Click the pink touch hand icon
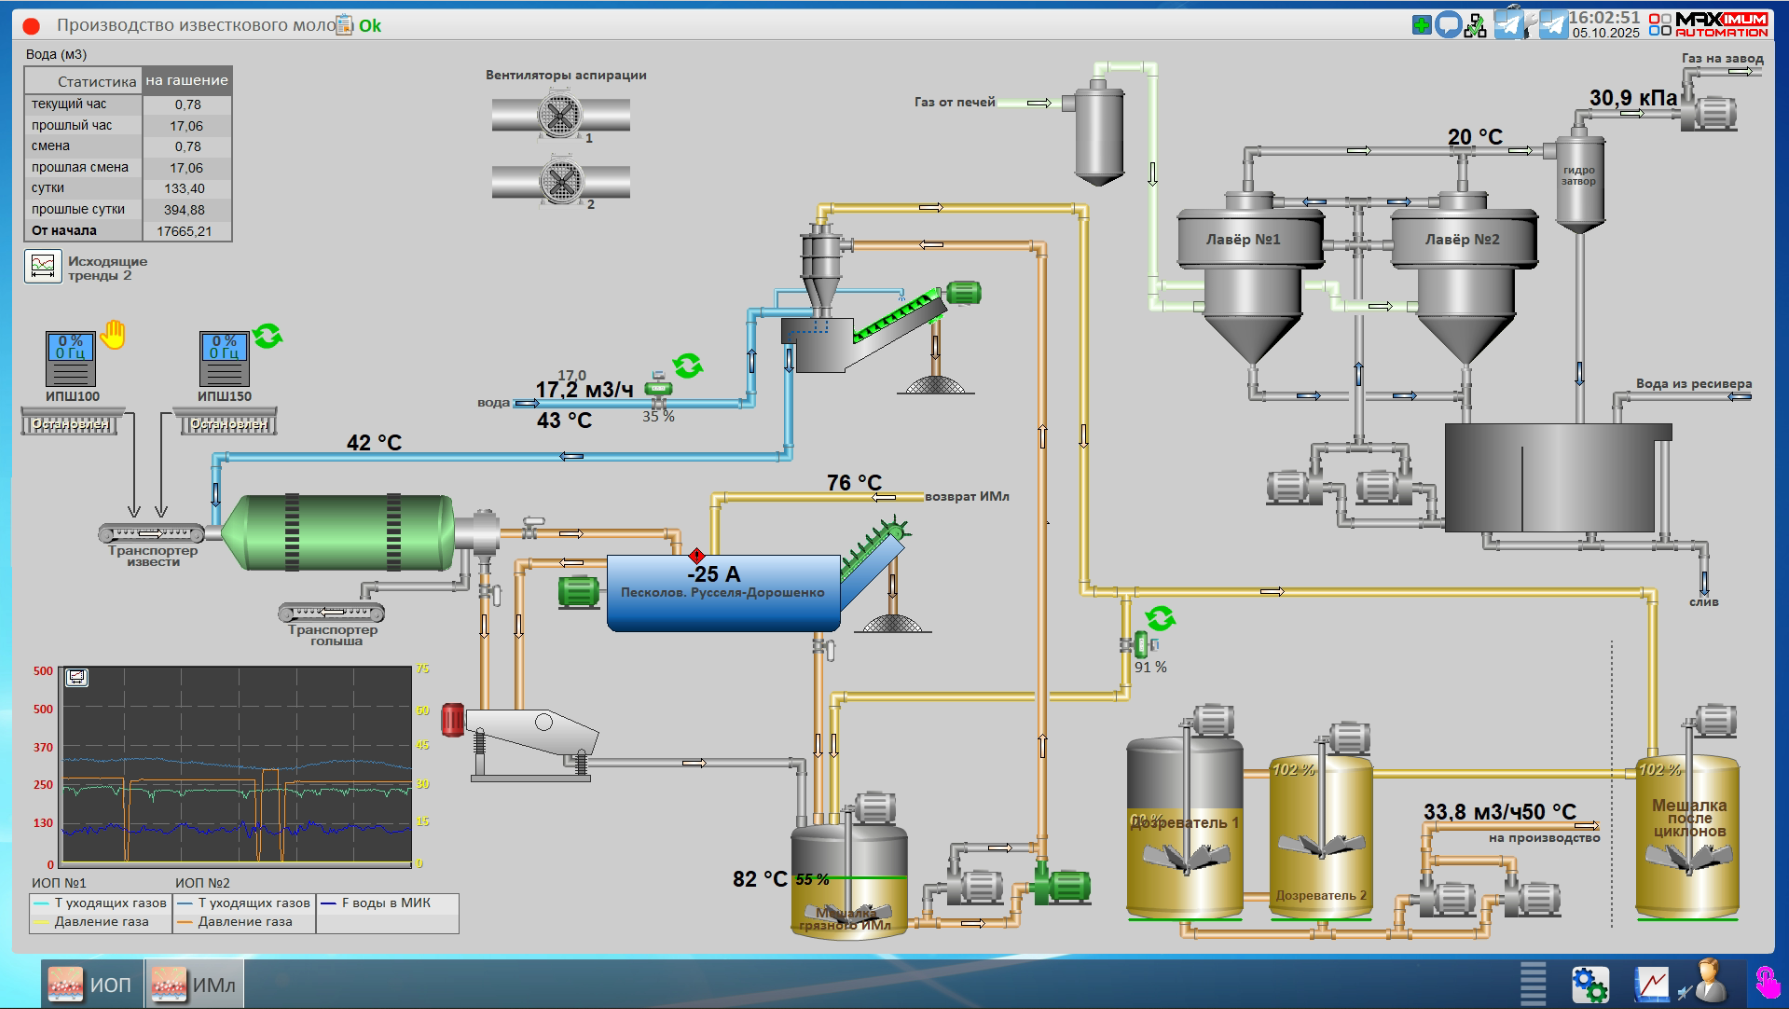Viewport: 1789px width, 1009px height. click(x=1767, y=983)
